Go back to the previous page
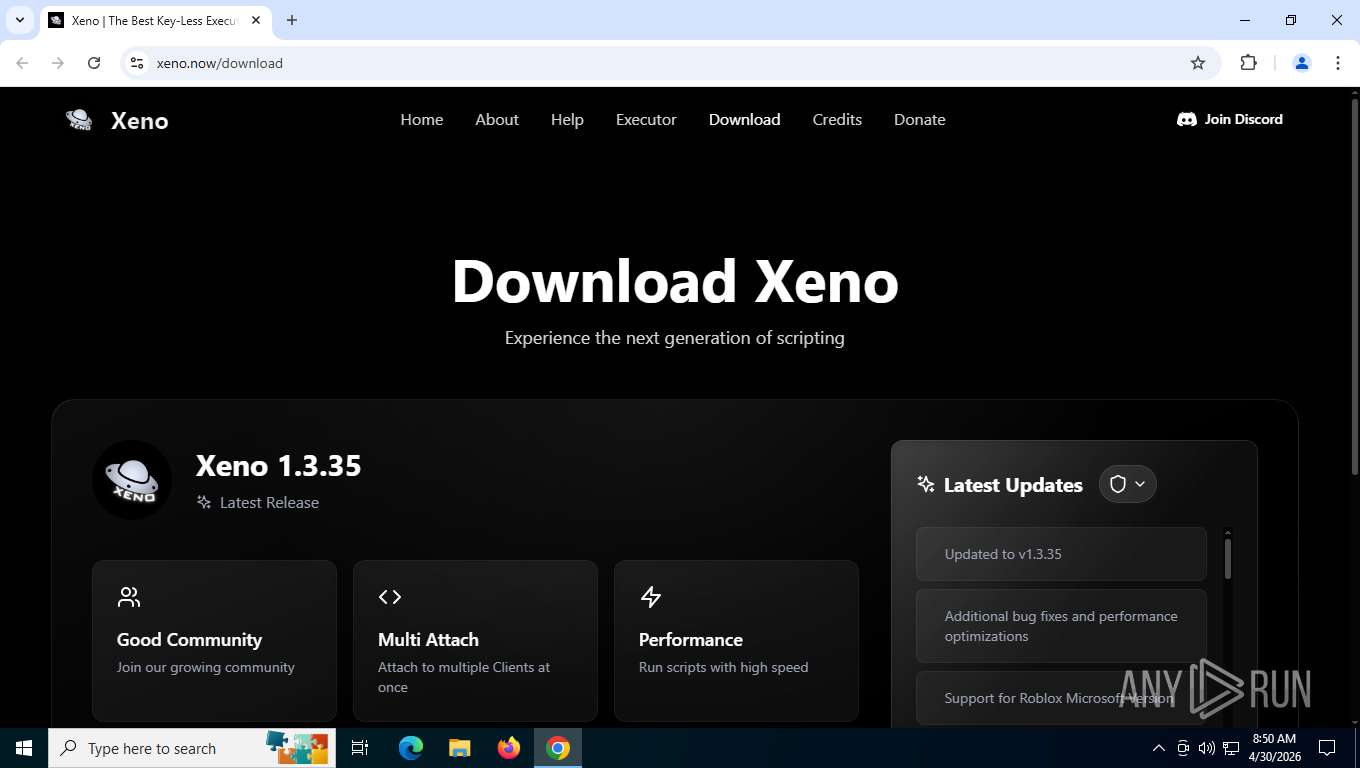The image size is (1360, 768). click(x=22, y=63)
